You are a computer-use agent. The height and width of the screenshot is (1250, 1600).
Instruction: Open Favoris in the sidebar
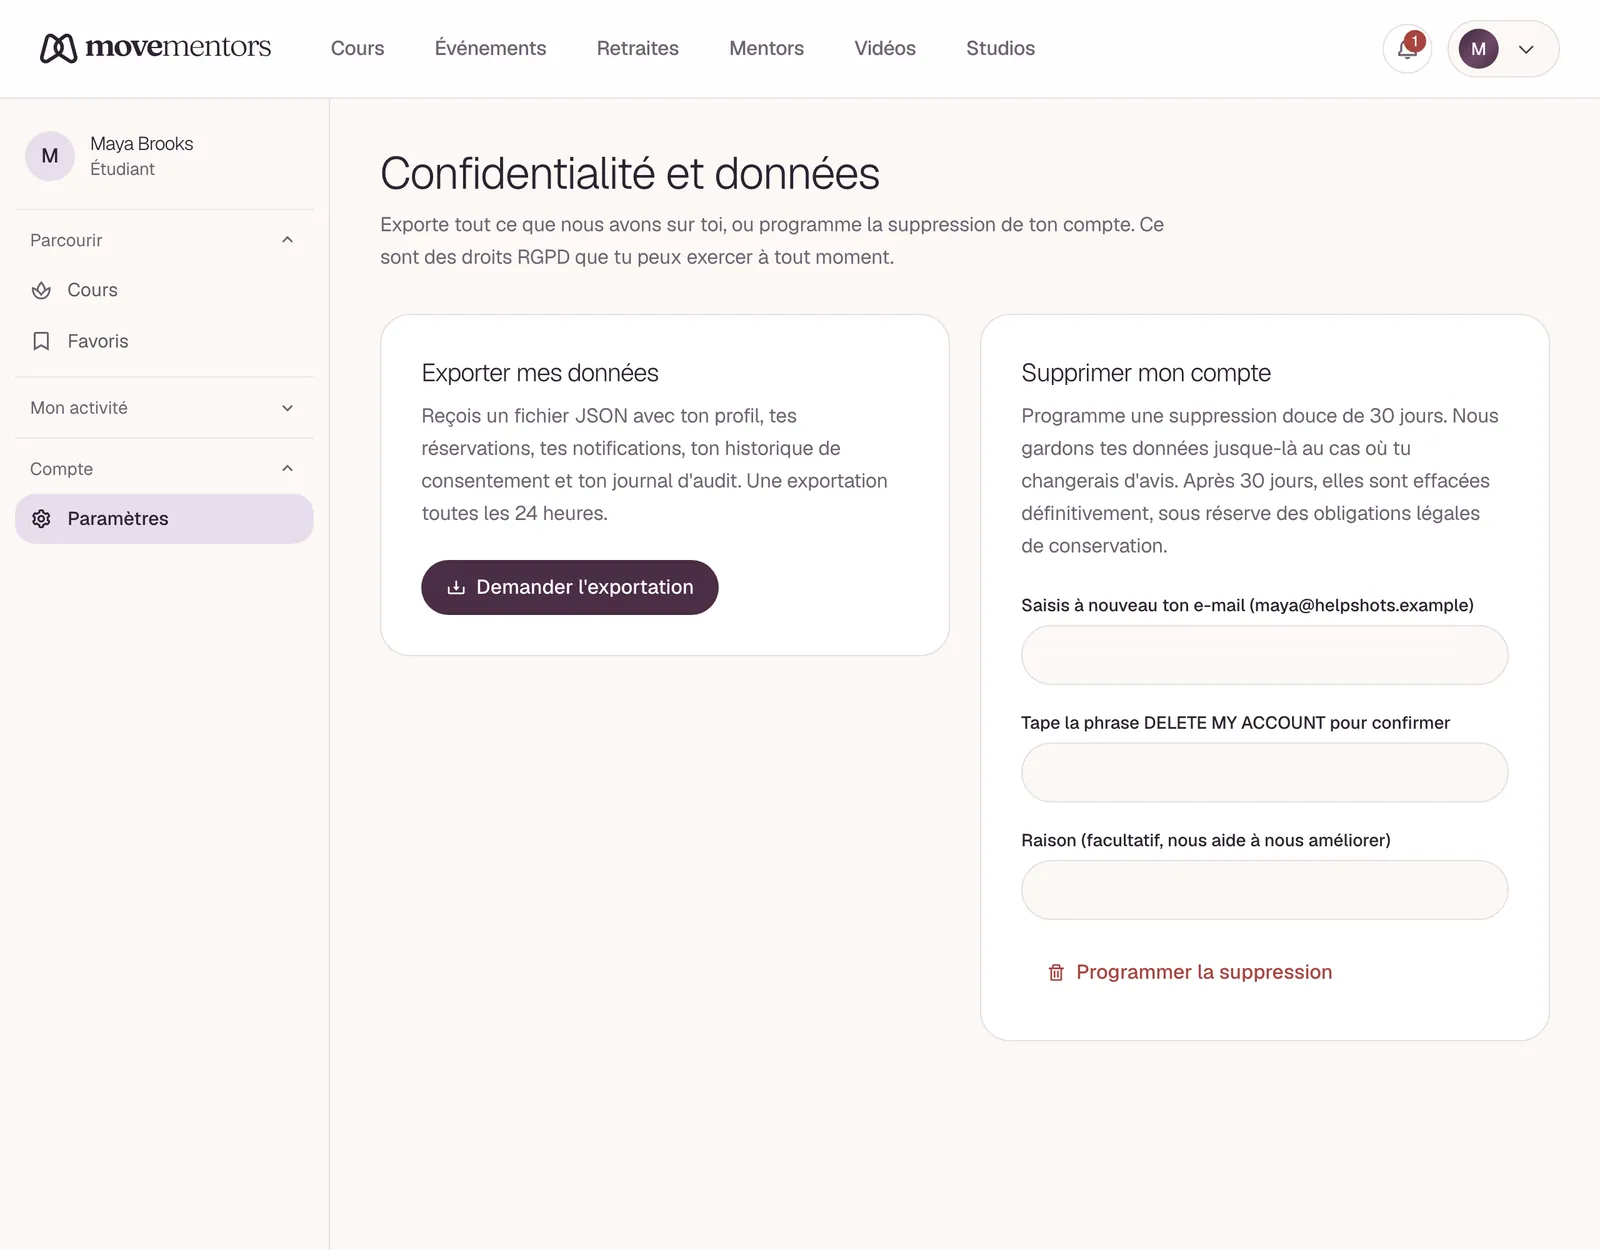click(165, 341)
